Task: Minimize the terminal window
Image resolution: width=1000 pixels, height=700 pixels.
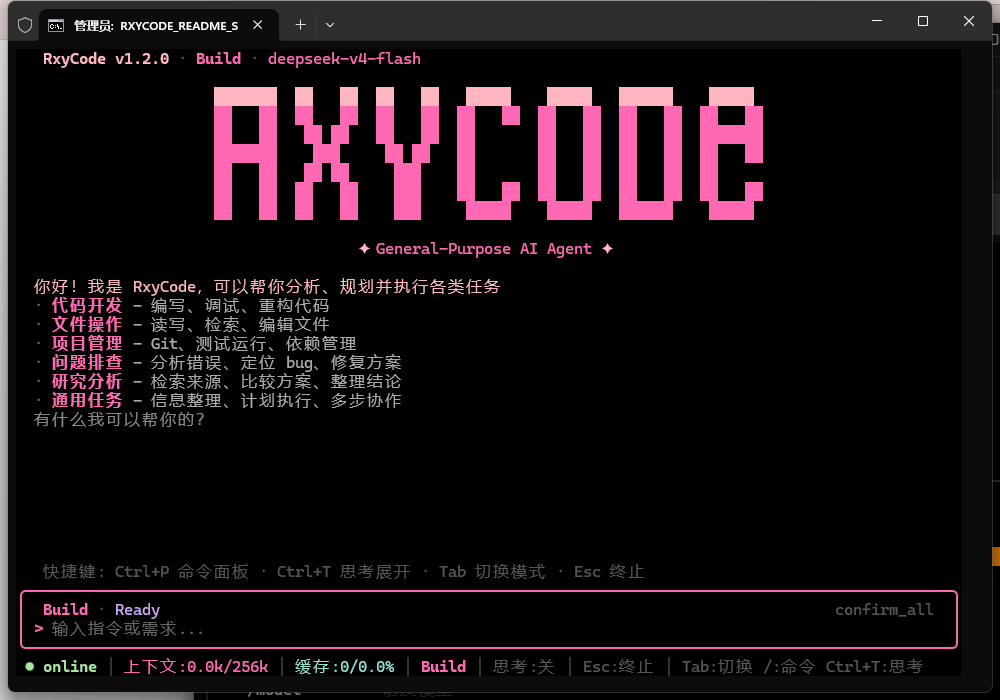Action: (877, 21)
